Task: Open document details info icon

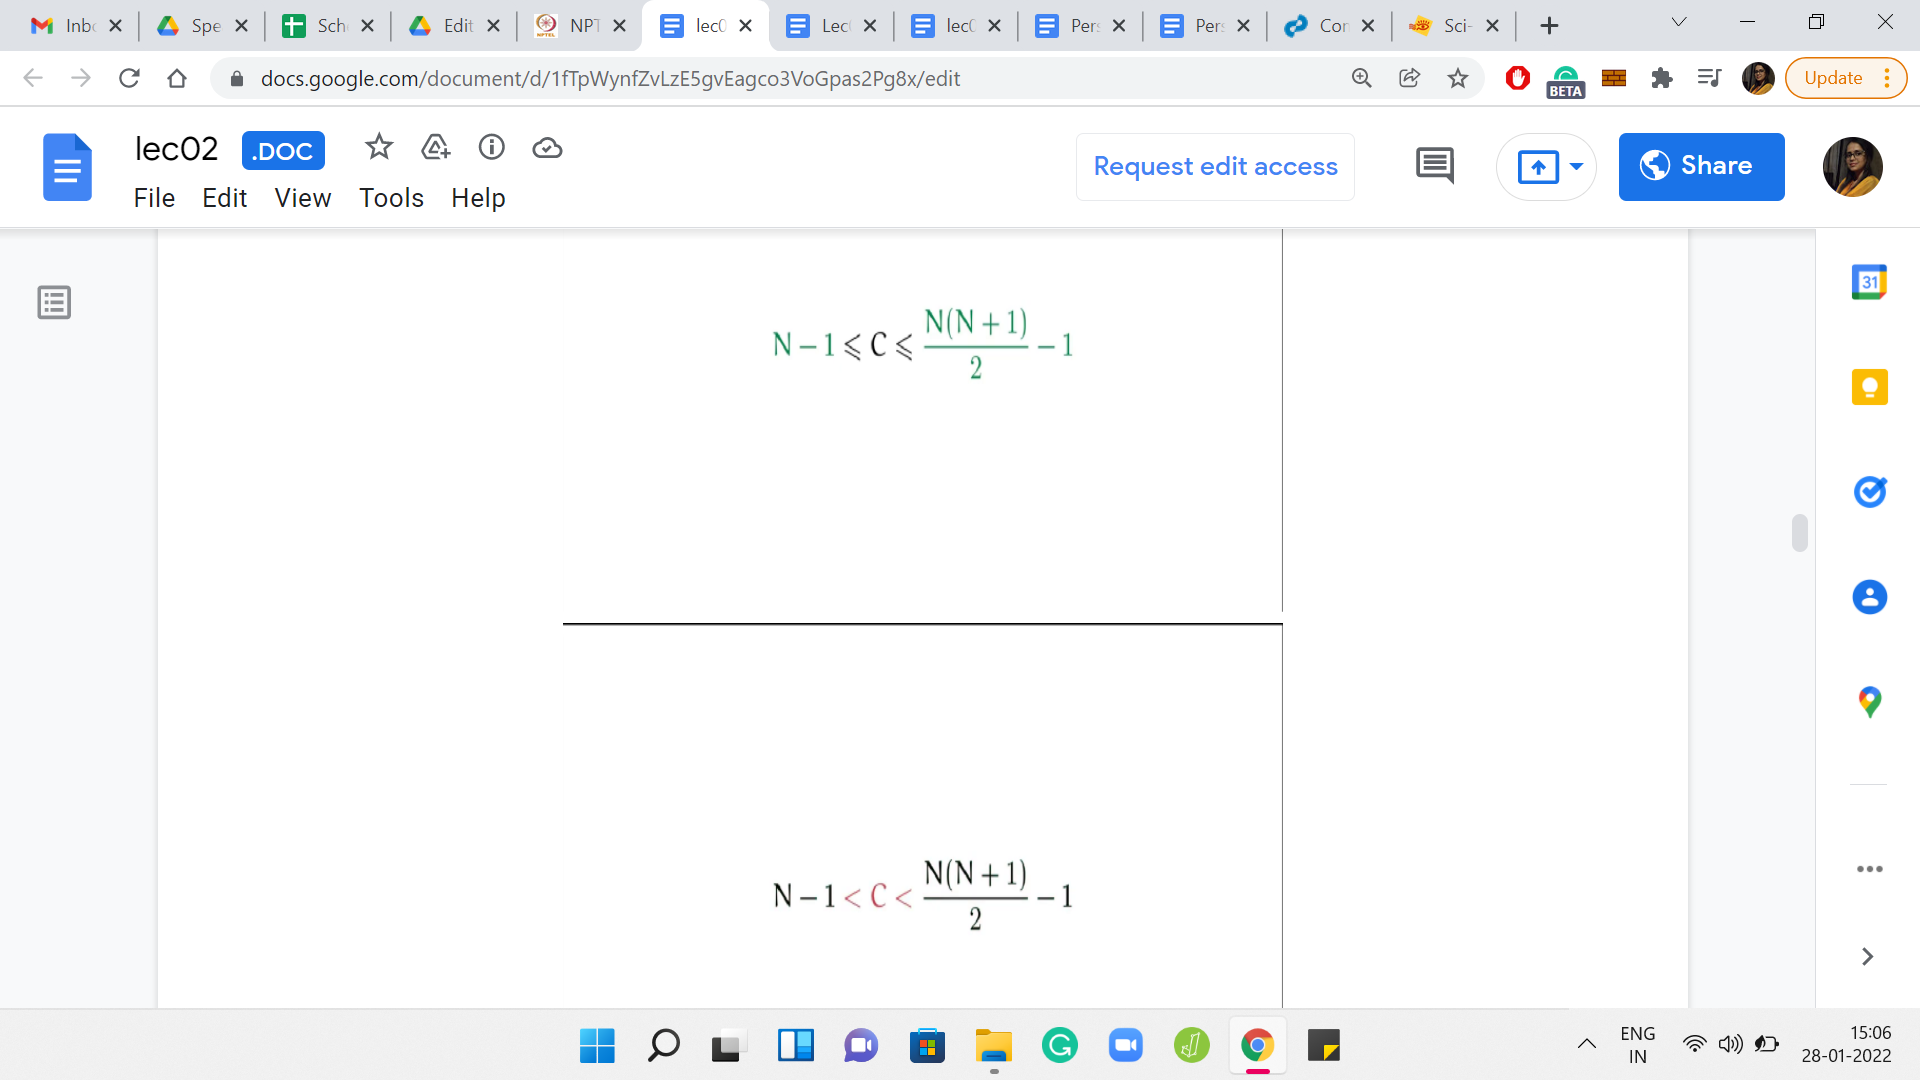Action: click(491, 148)
